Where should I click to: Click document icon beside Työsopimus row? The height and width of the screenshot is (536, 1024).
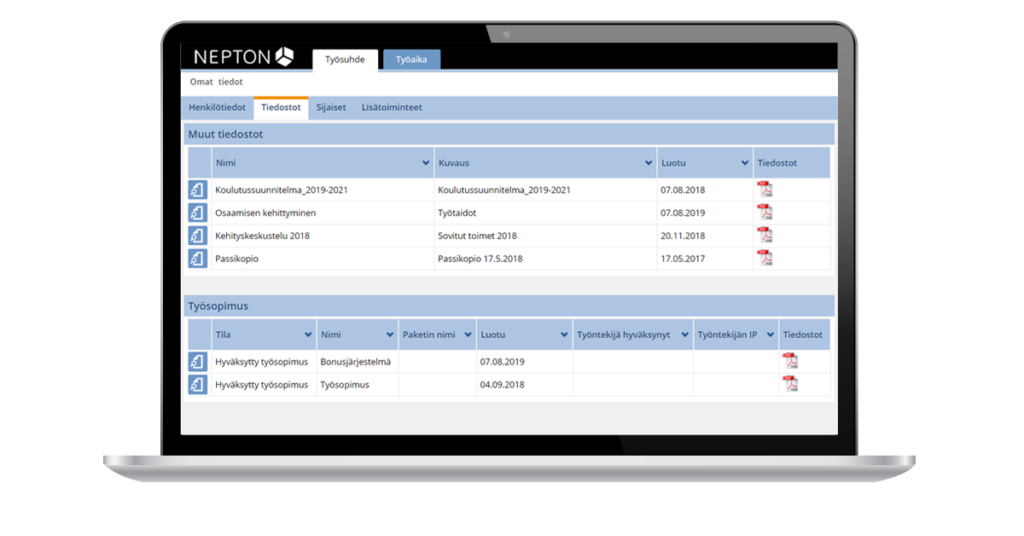198,385
